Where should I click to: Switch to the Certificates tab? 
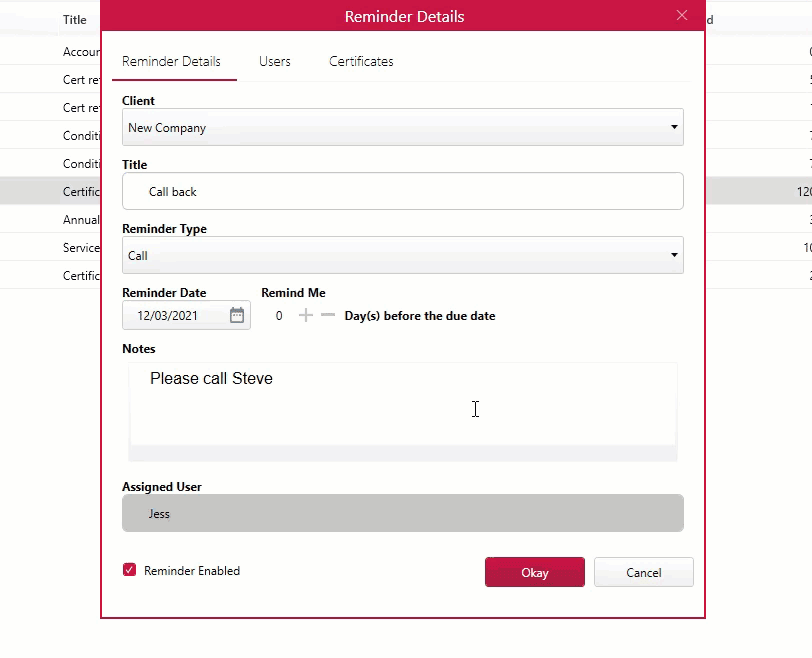[x=360, y=61]
